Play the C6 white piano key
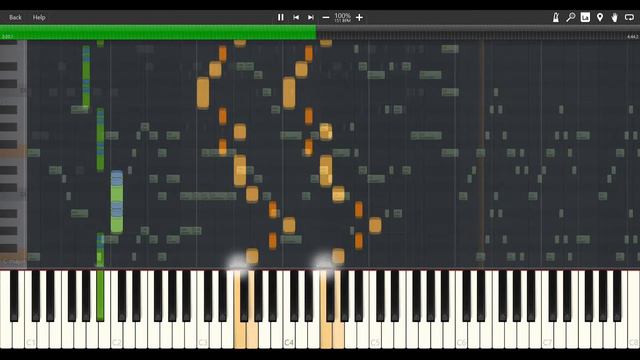The width and height of the screenshot is (640, 360). (461, 335)
